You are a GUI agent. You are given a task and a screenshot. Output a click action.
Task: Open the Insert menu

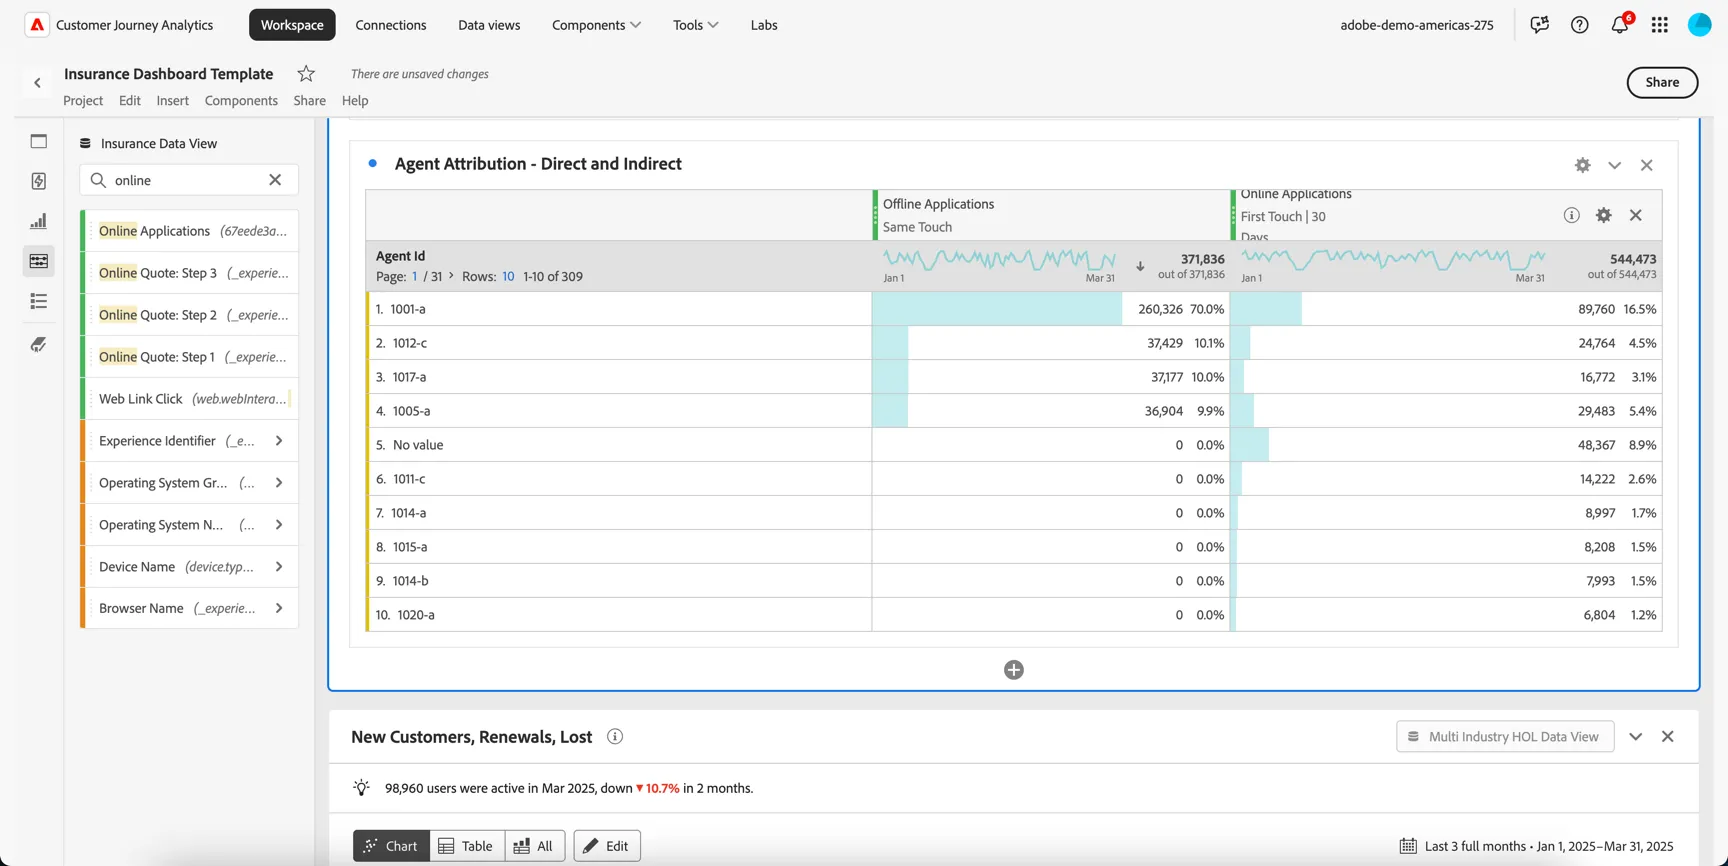[172, 100]
